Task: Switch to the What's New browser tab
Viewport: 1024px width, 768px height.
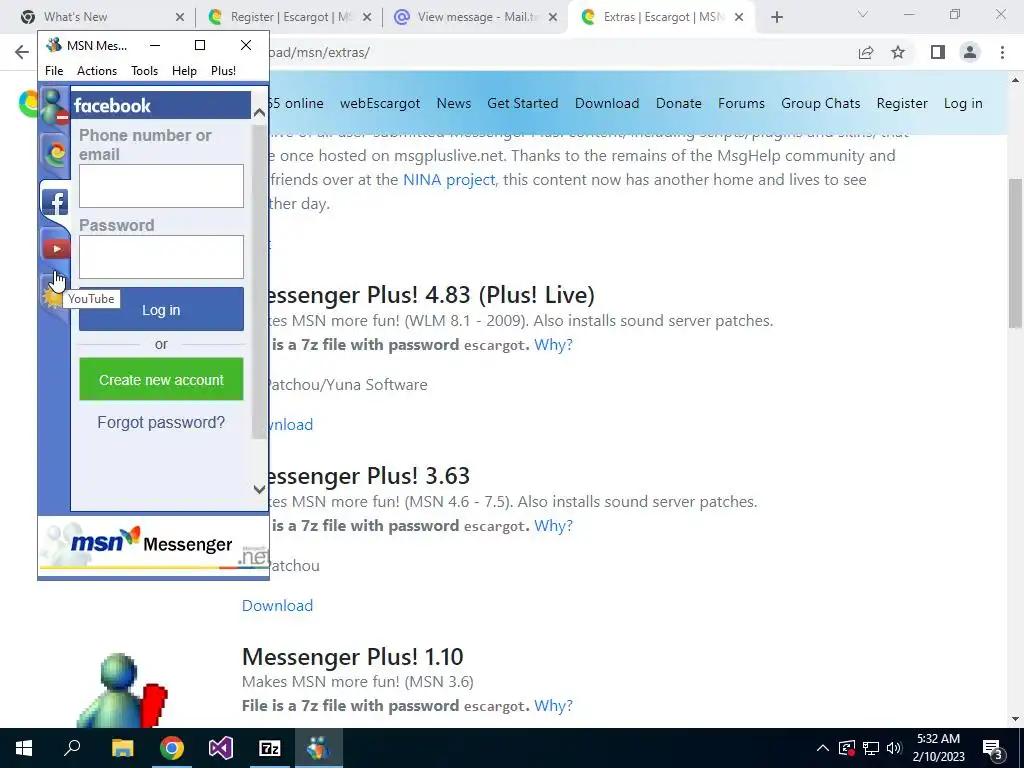Action: pos(101,17)
